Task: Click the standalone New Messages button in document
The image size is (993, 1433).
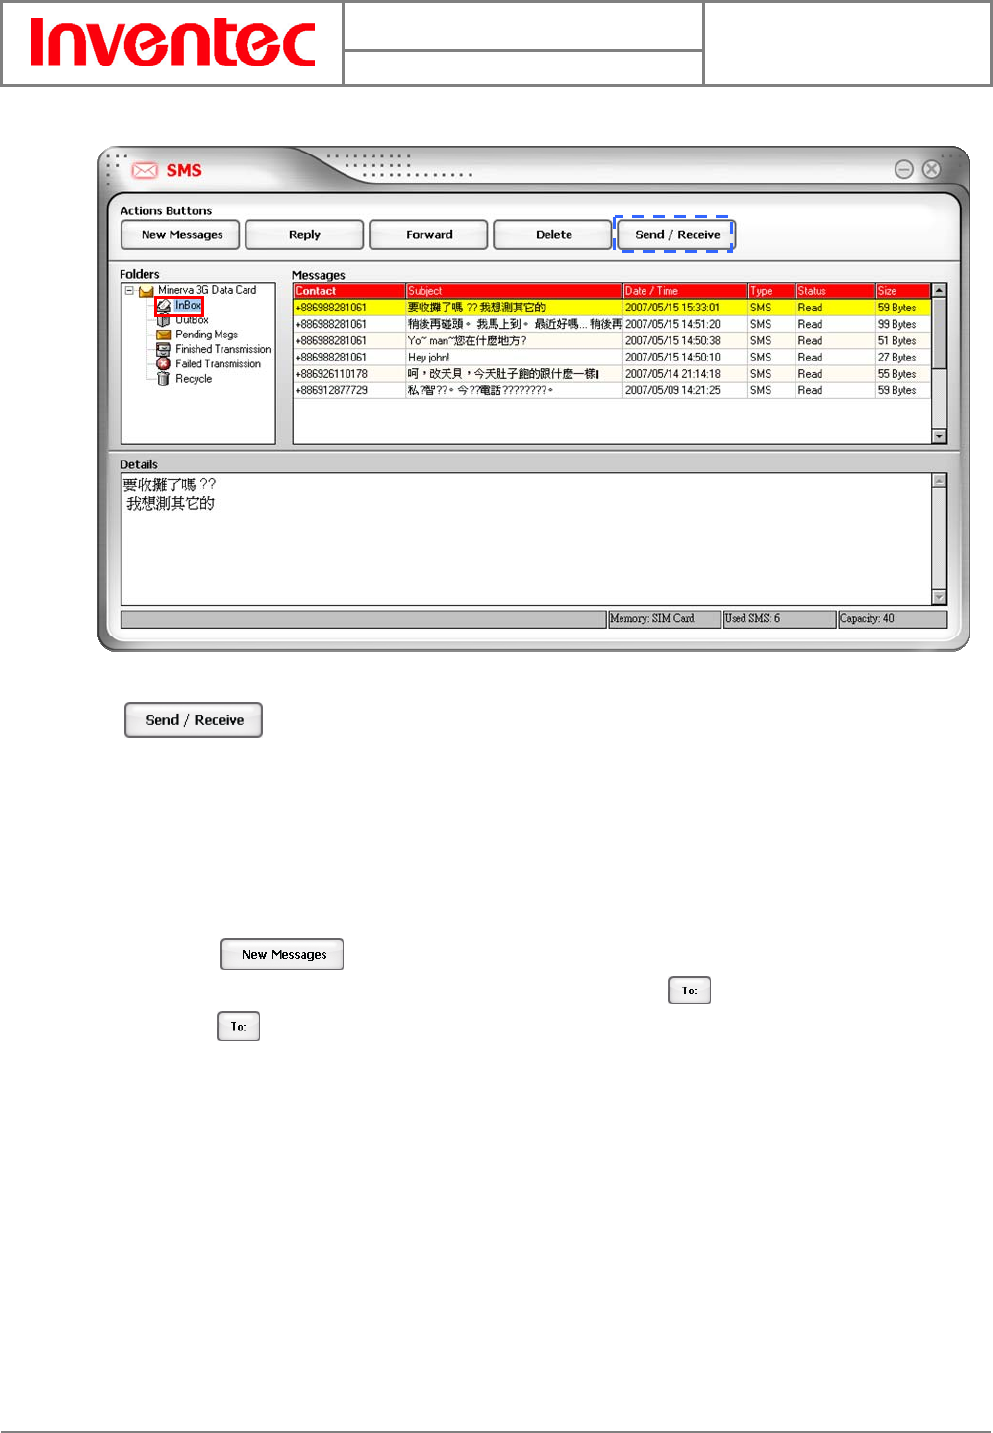Action: tap(282, 954)
